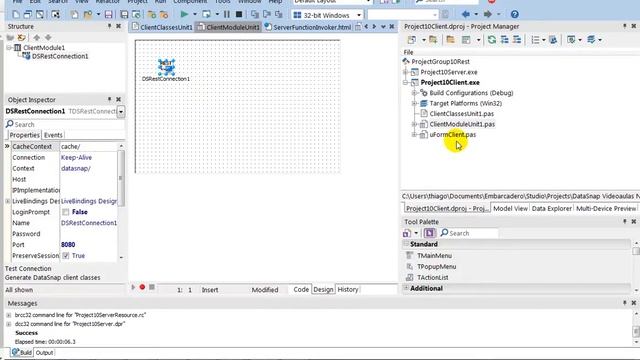Open the Run button dropdown arrow
640x360 pixels.
point(195,14)
